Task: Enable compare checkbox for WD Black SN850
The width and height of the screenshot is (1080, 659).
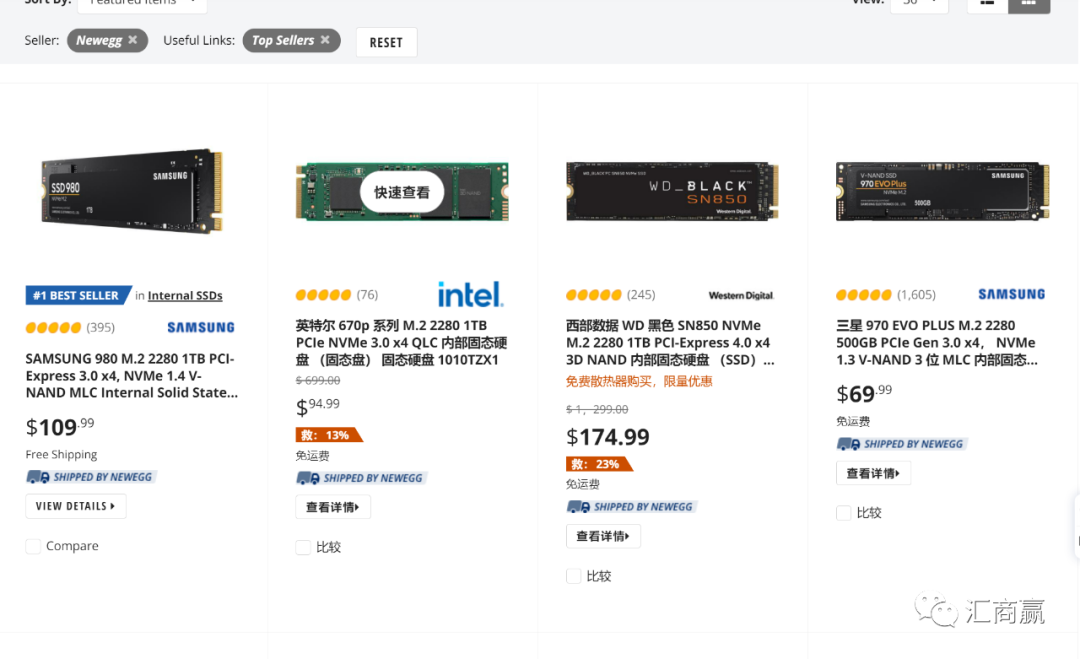Action: [574, 576]
